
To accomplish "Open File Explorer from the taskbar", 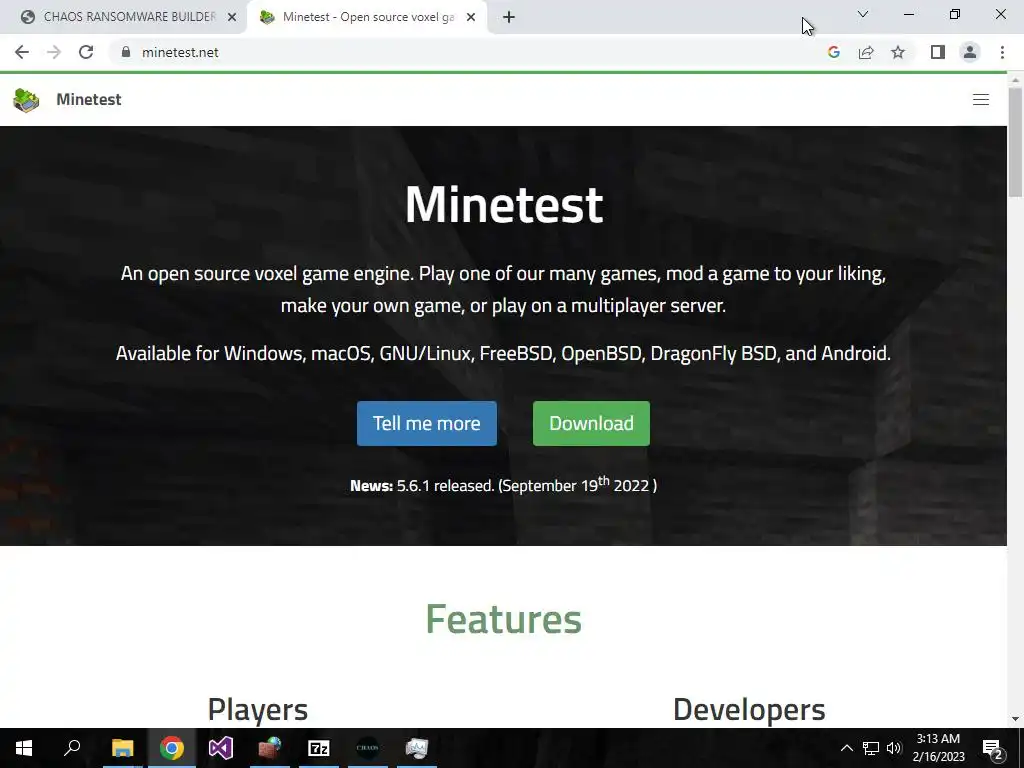I will pyautogui.click(x=122, y=748).
